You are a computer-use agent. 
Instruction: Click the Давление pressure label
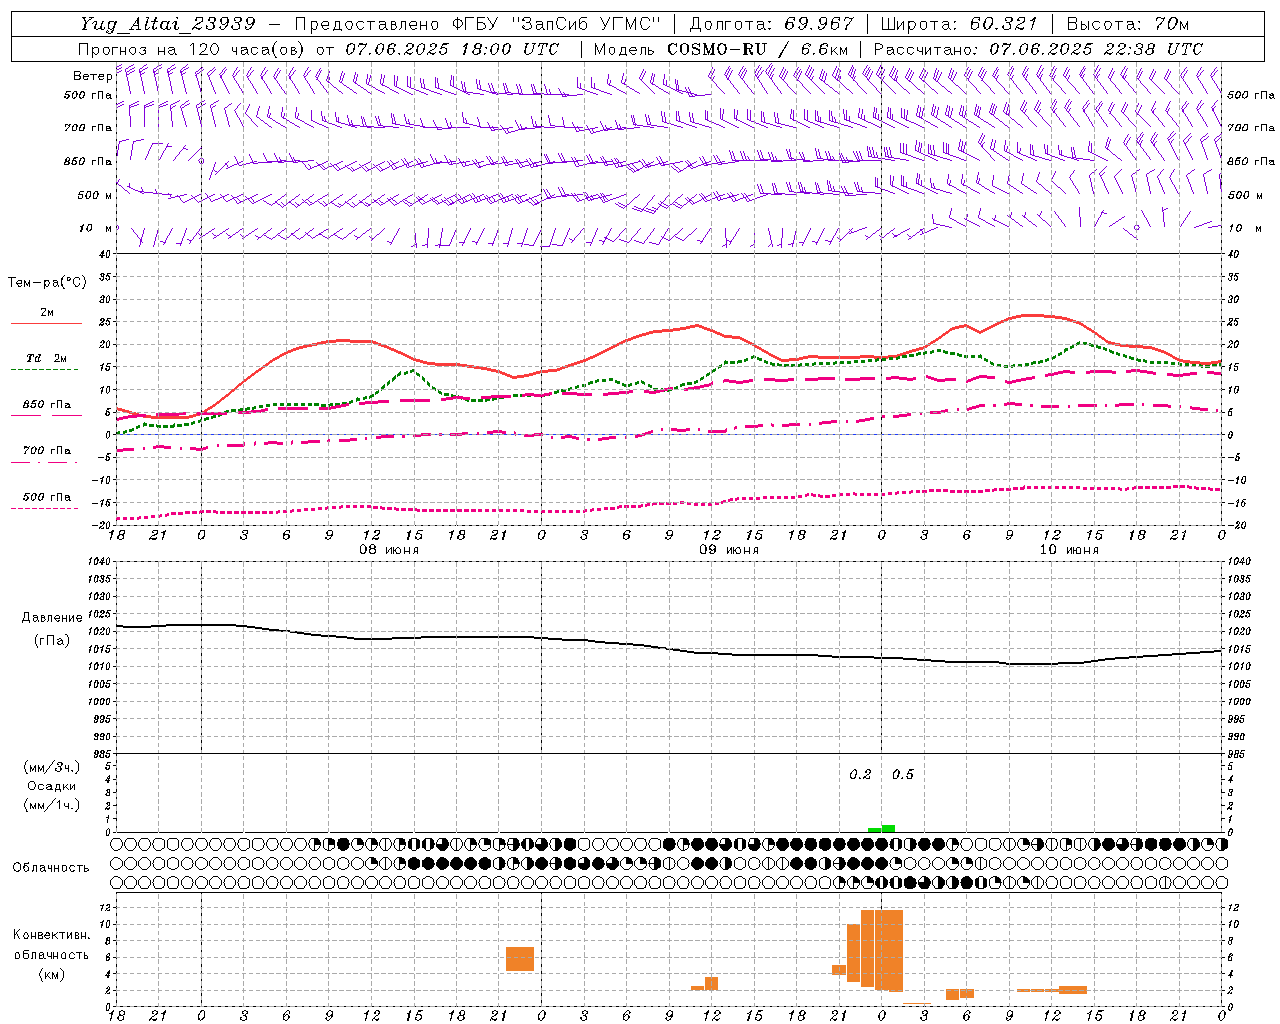(52, 617)
